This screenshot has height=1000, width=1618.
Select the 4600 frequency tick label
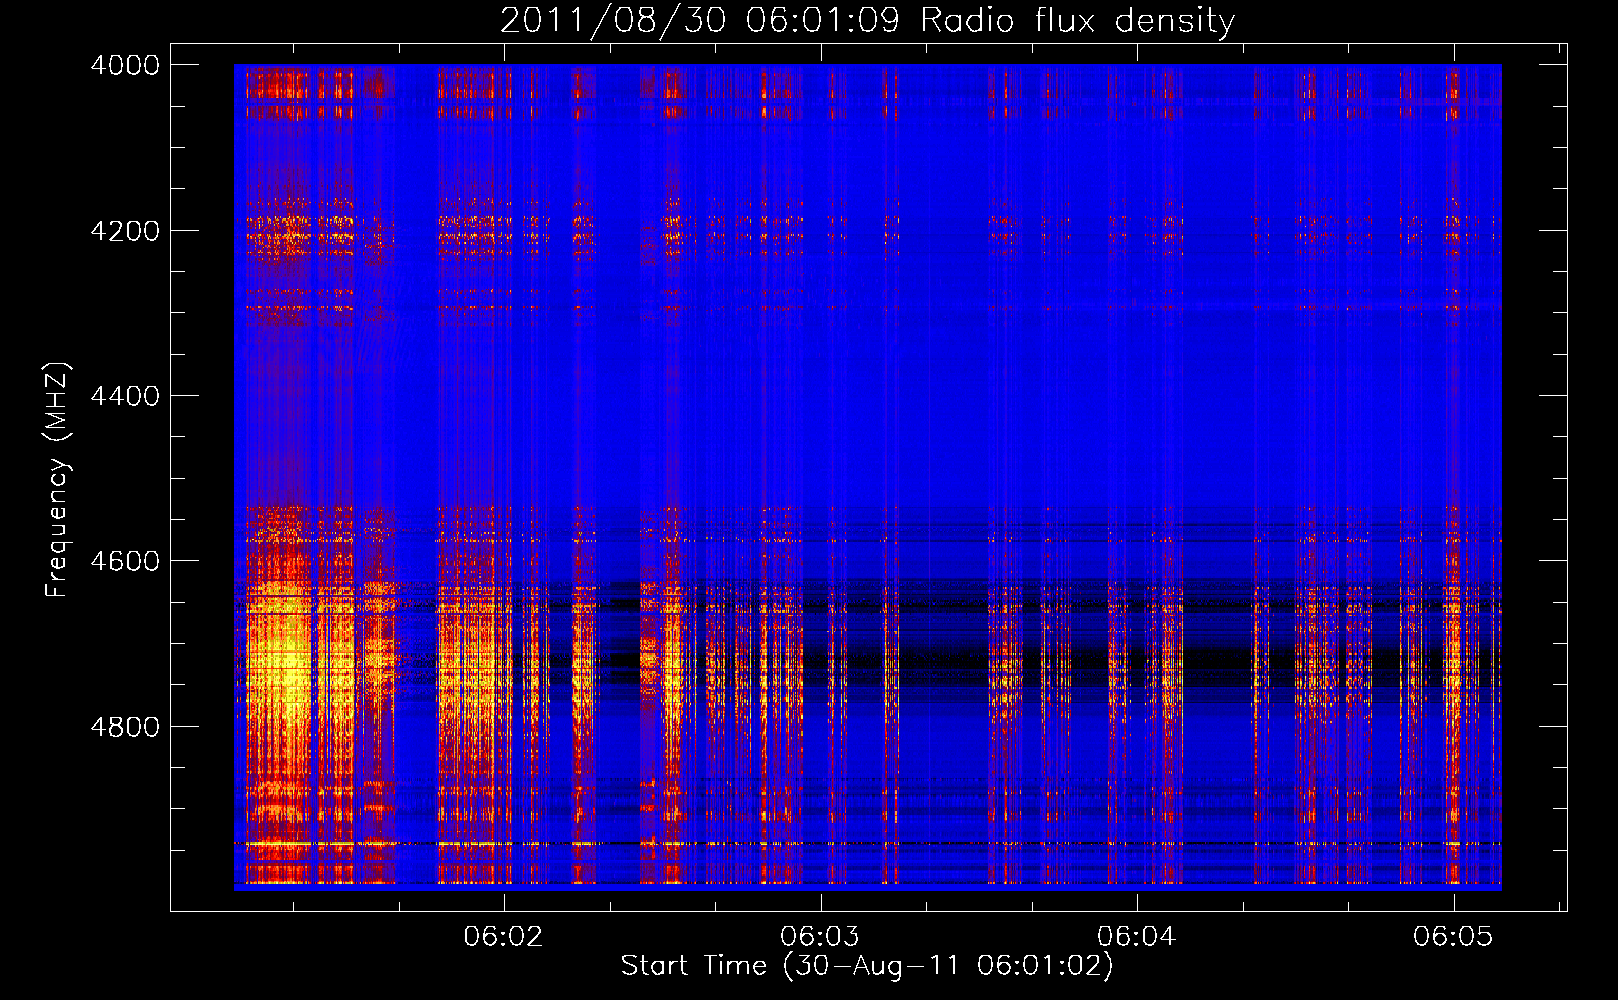pos(125,561)
